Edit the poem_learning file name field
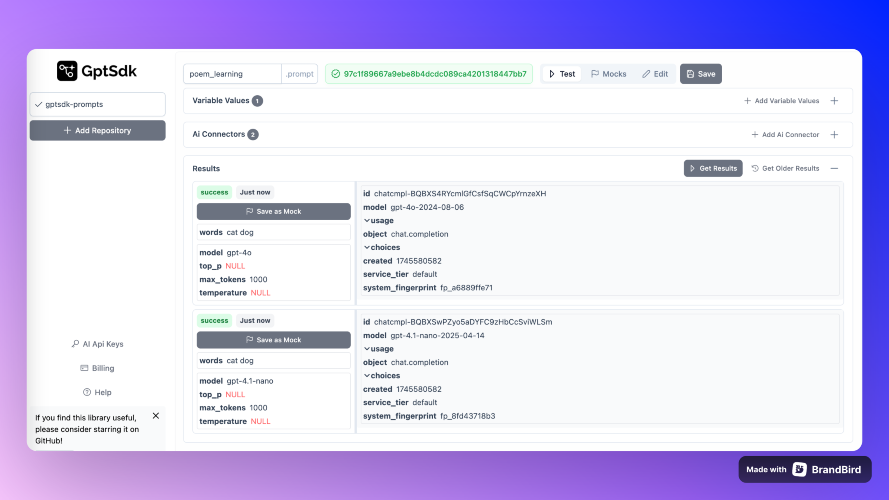Image resolution: width=889 pixels, height=500 pixels. tap(232, 74)
